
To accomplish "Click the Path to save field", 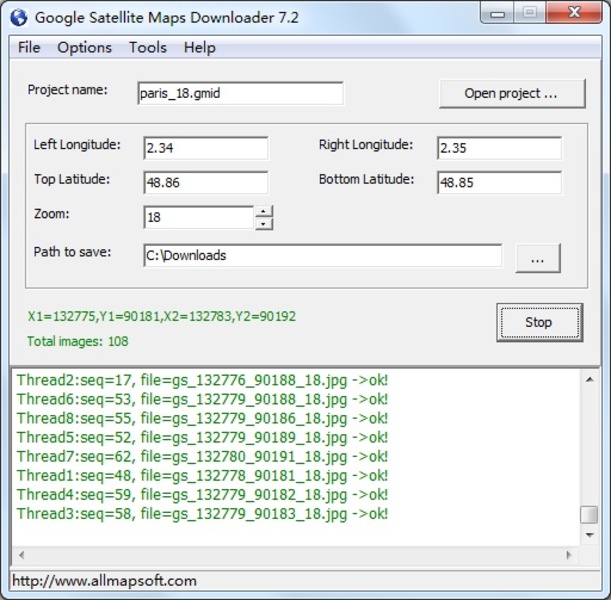I will click(323, 256).
